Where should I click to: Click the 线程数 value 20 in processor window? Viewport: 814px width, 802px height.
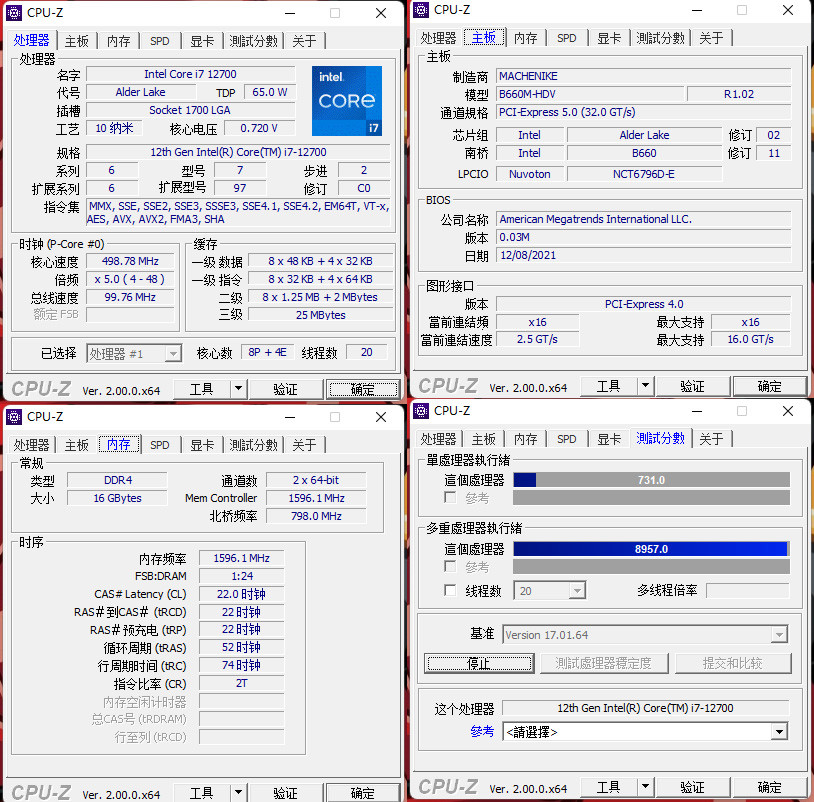367,352
